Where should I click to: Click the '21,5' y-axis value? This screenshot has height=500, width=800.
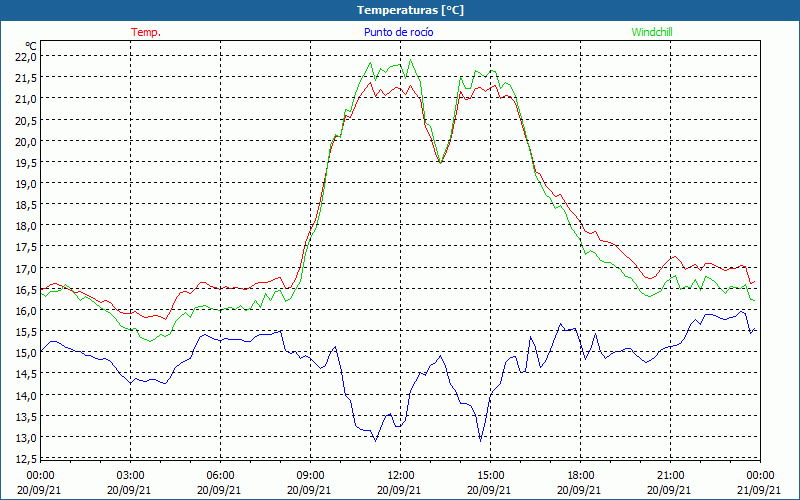(25, 78)
